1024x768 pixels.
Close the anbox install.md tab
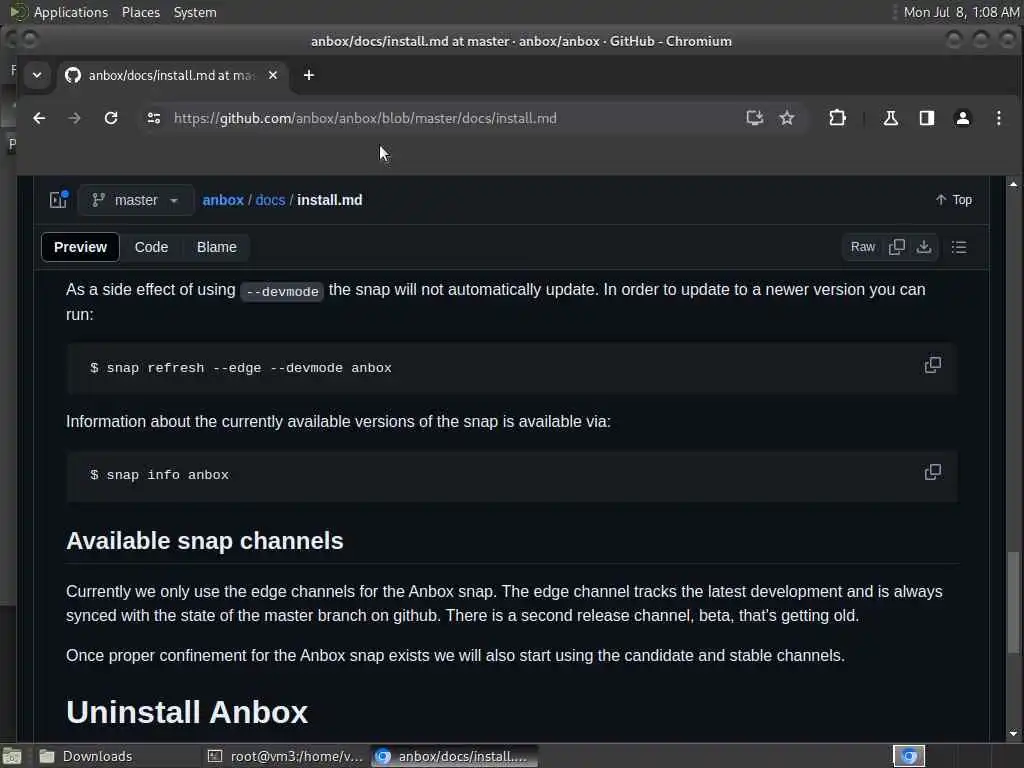[x=273, y=75]
